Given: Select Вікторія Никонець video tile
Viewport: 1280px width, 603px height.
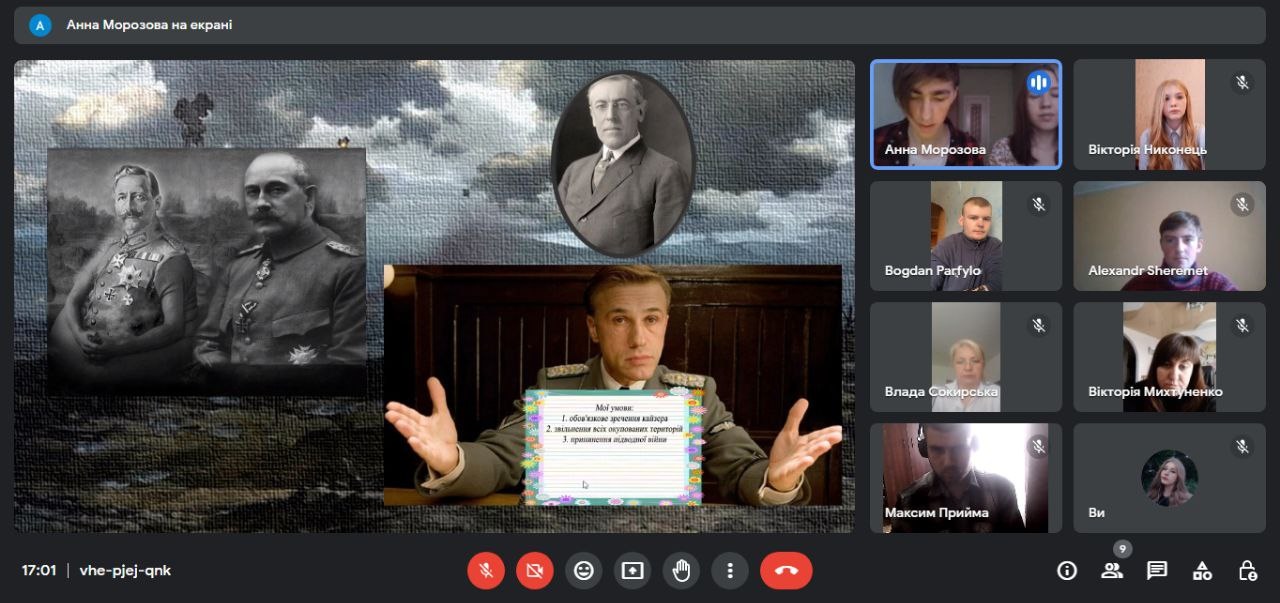Looking at the screenshot, I should pyautogui.click(x=1170, y=114).
